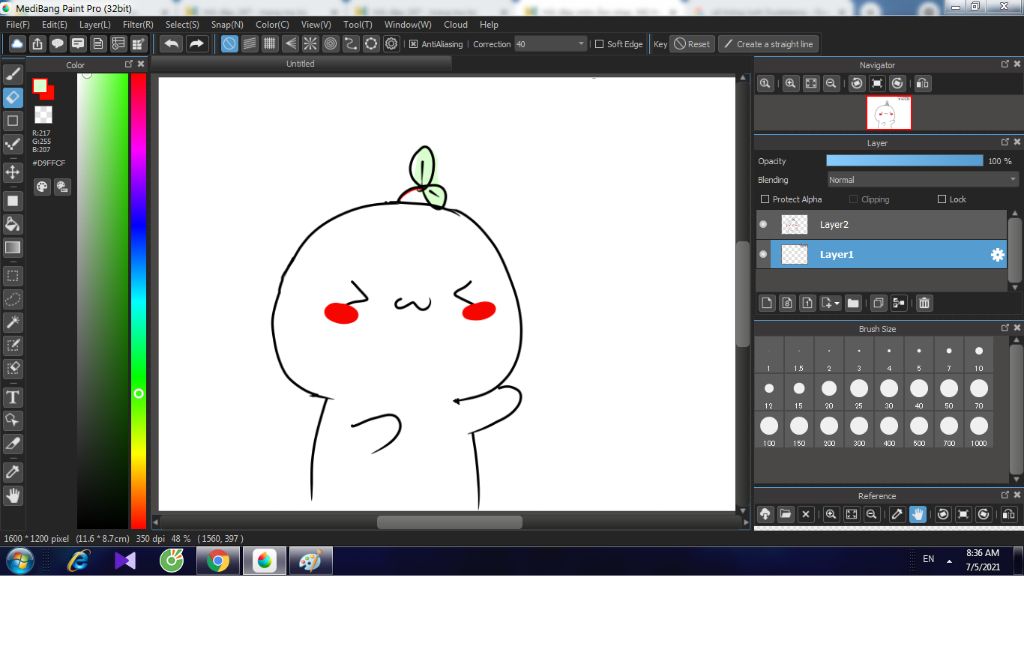Hide Layer2 visibility
1024x661 pixels.
tap(763, 224)
